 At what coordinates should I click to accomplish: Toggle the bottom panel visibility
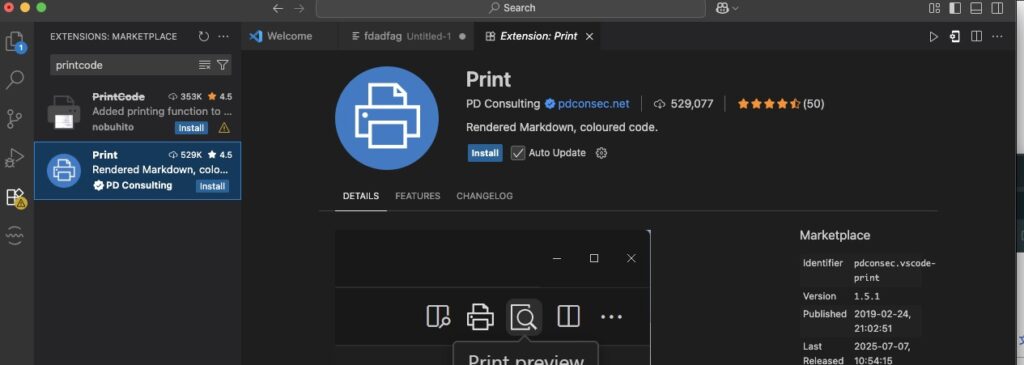976,8
